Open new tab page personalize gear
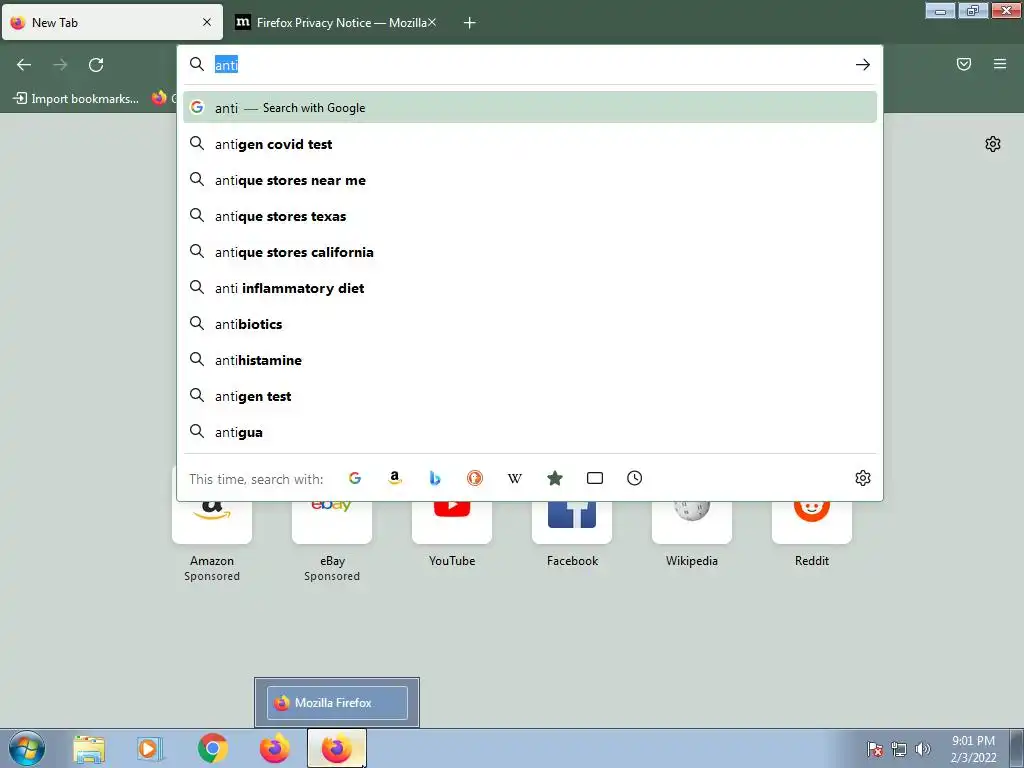This screenshot has height=768, width=1024. (993, 144)
